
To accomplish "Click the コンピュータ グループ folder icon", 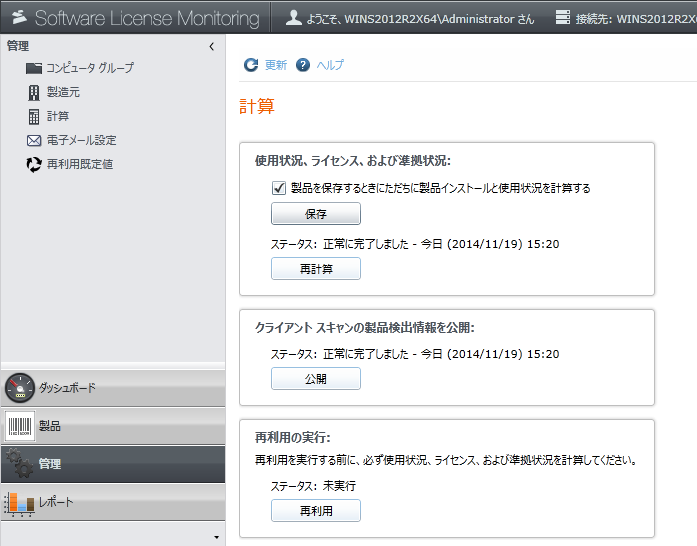I will point(34,68).
